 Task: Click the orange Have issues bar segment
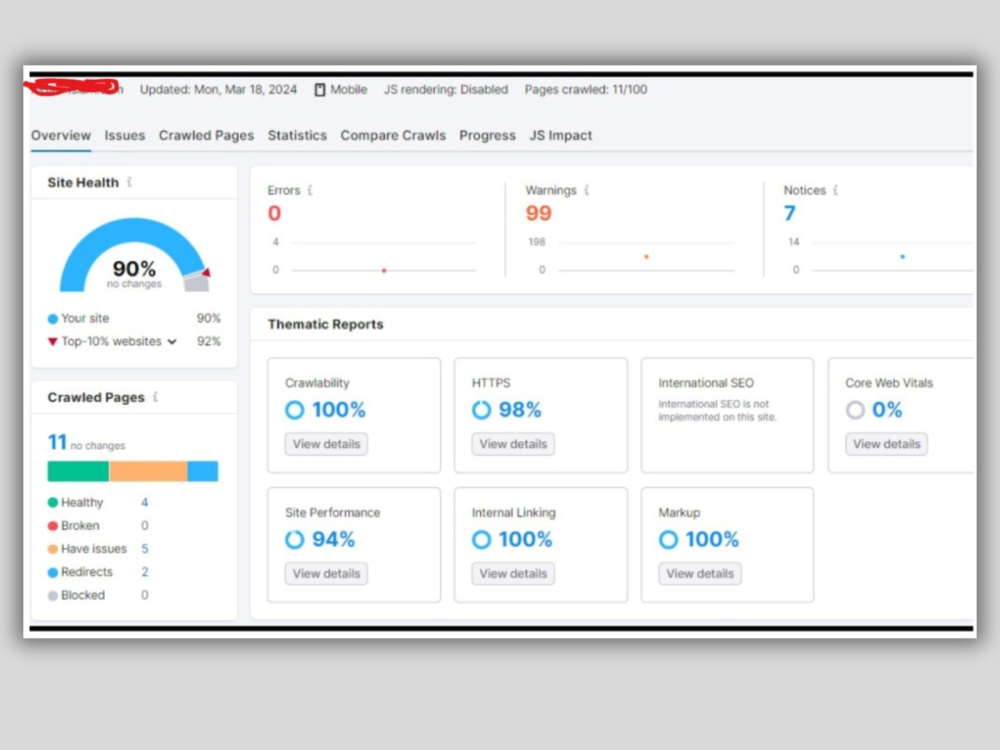(148, 471)
